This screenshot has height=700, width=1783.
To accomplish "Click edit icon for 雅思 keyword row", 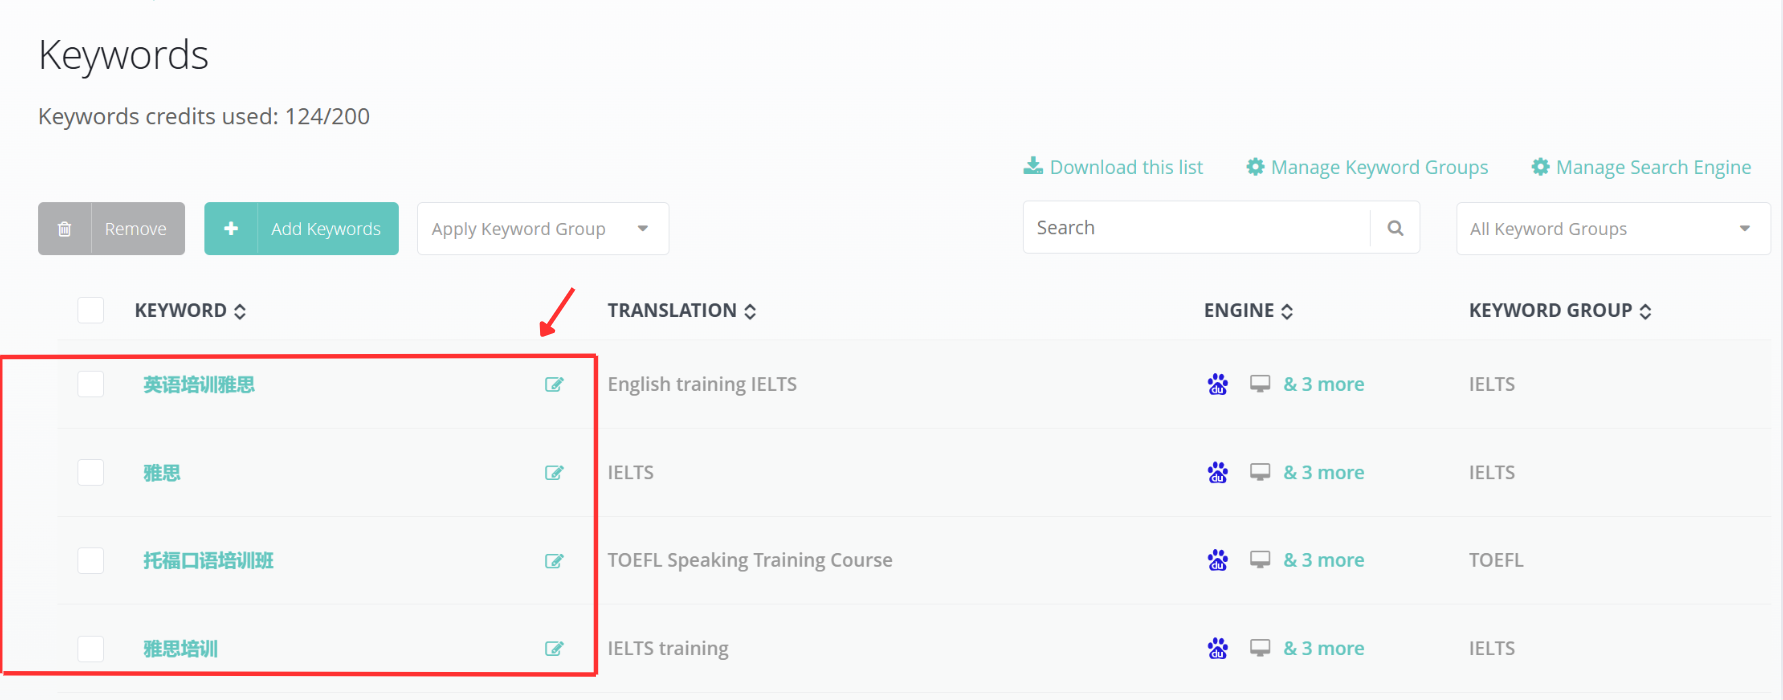I will pyautogui.click(x=554, y=473).
